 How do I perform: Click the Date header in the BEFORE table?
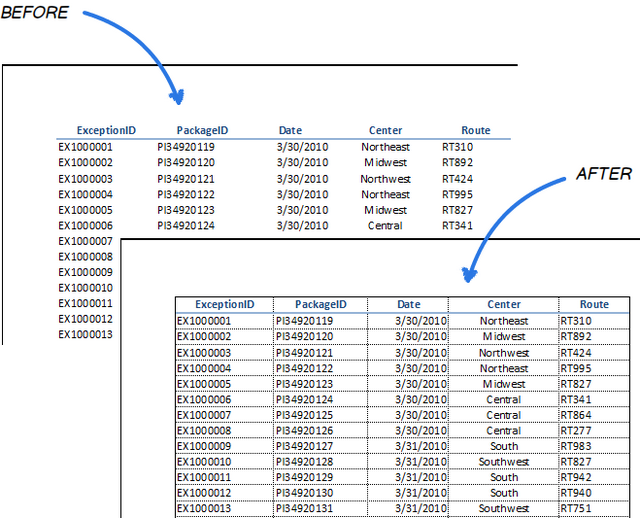pyautogui.click(x=290, y=130)
